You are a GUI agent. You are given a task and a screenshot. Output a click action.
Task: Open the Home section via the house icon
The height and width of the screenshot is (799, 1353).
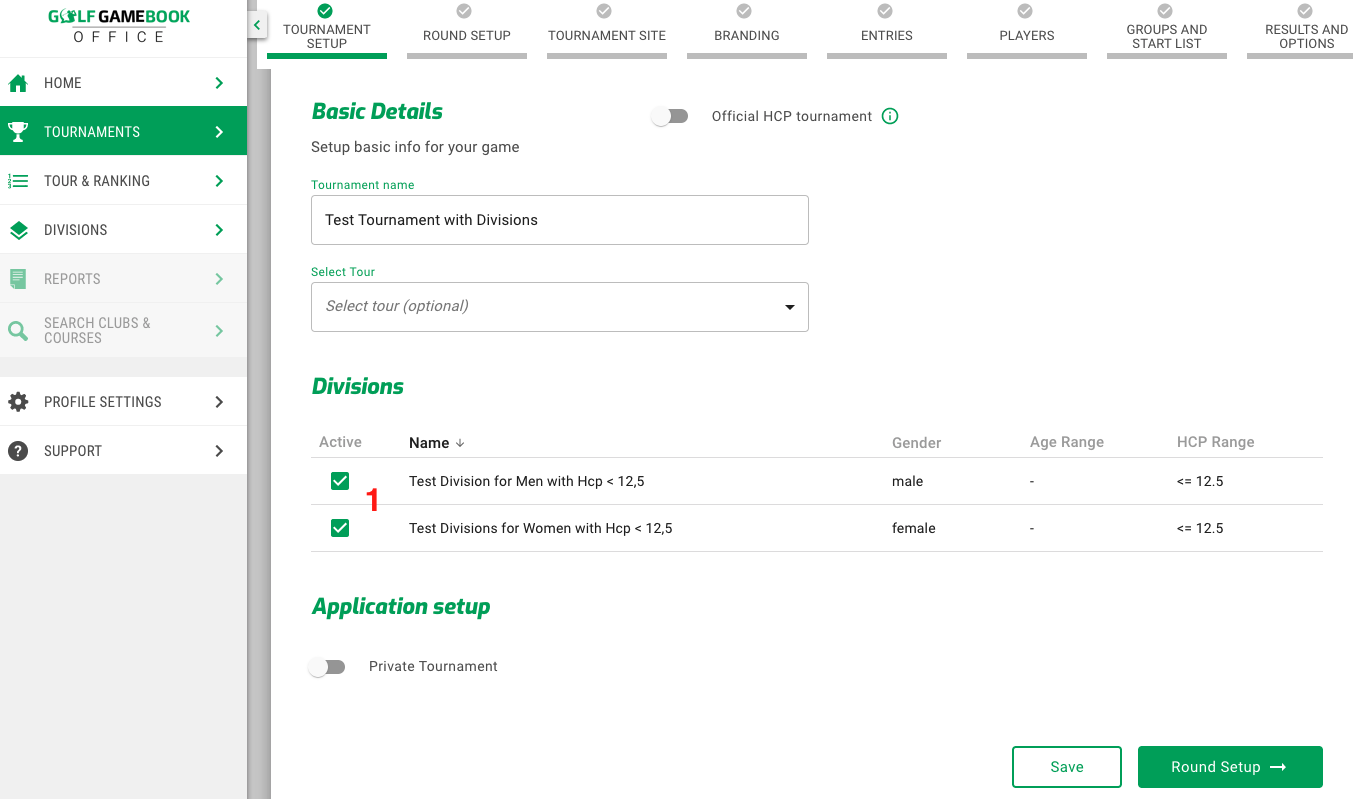tap(18, 82)
